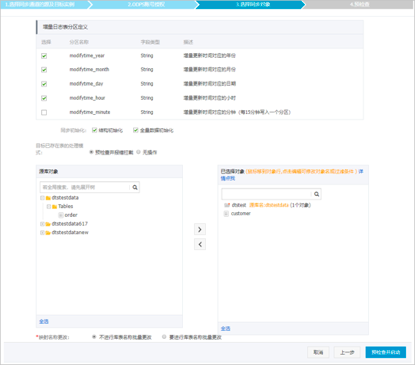This screenshot has width=415, height=365.
Task: Click the String type of modifytime_month row
Action: 147,70
